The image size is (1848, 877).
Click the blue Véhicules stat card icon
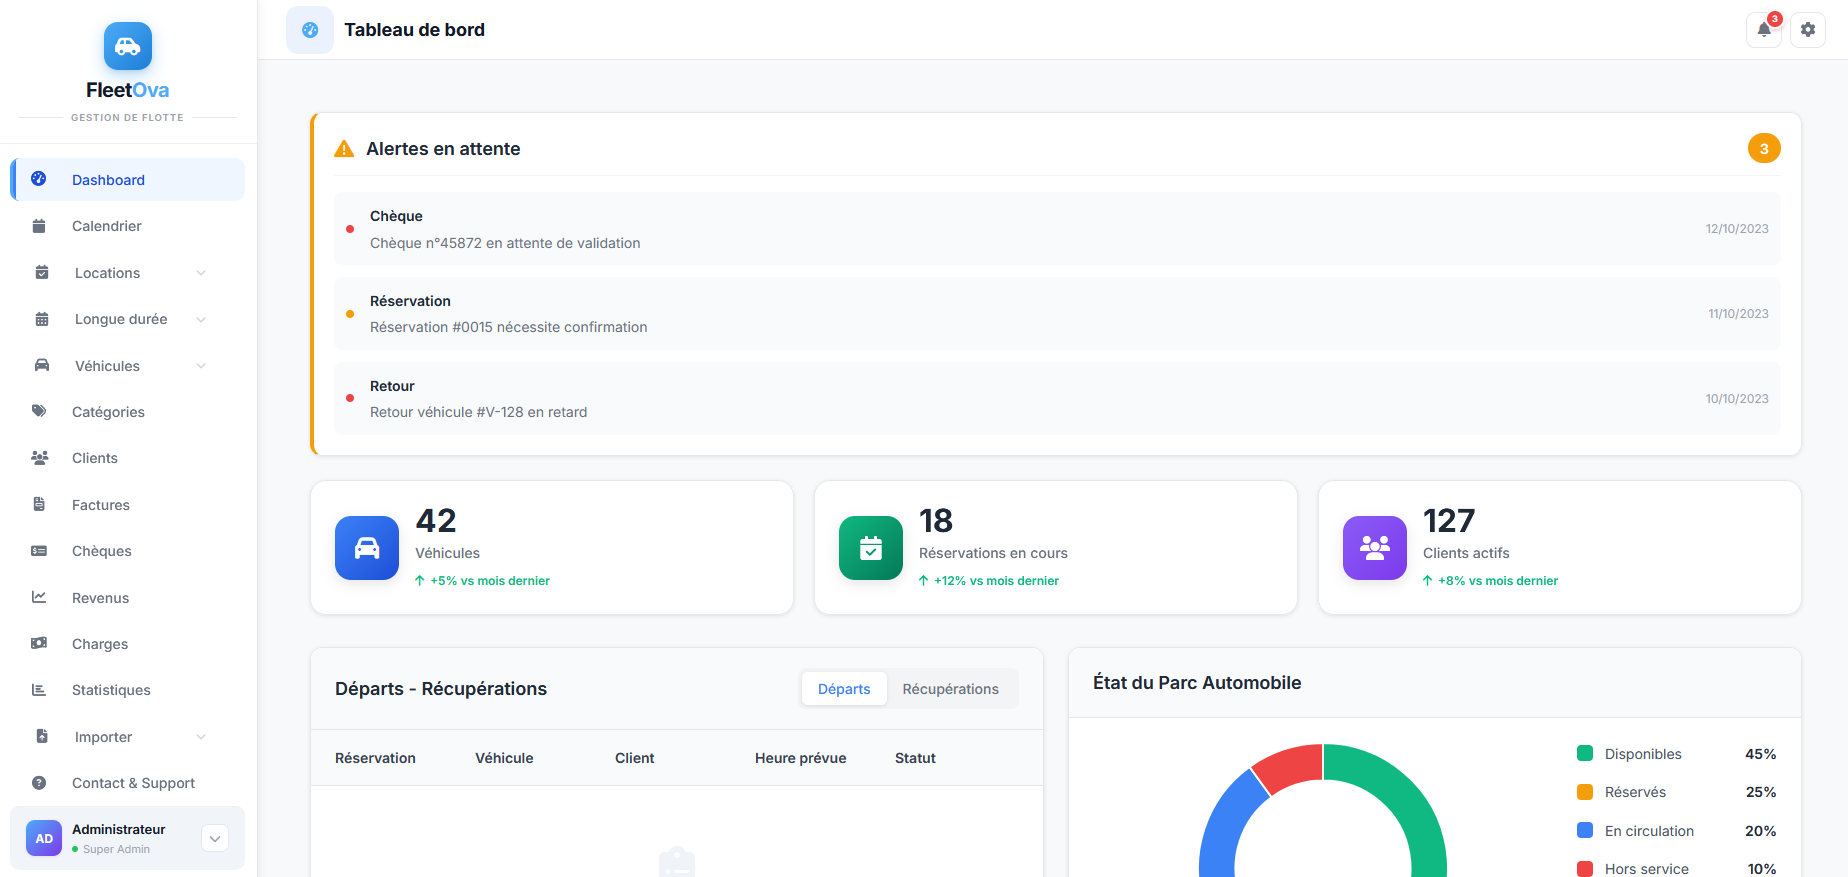click(x=367, y=548)
